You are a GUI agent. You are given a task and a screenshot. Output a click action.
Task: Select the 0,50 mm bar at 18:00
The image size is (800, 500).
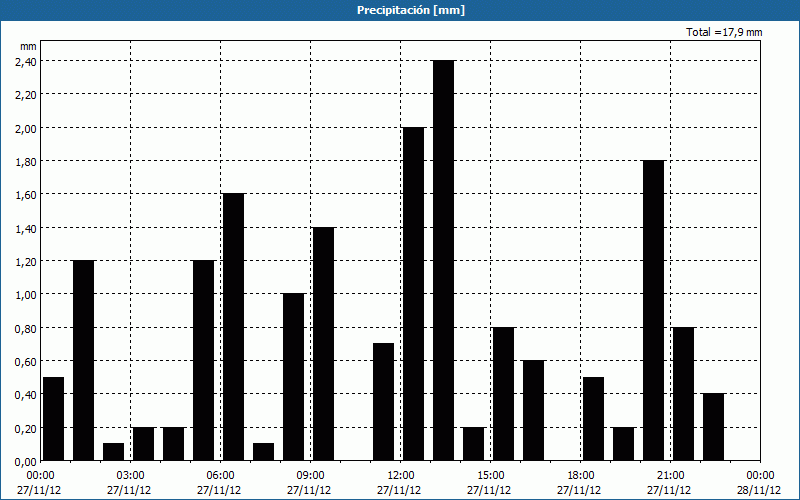tap(593, 419)
